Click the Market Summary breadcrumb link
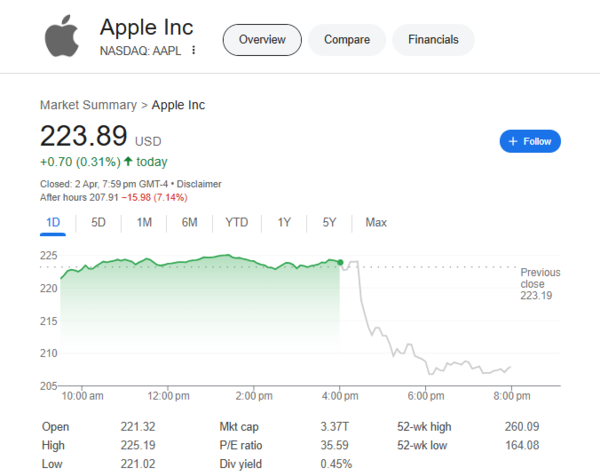600x476 pixels. (x=88, y=104)
